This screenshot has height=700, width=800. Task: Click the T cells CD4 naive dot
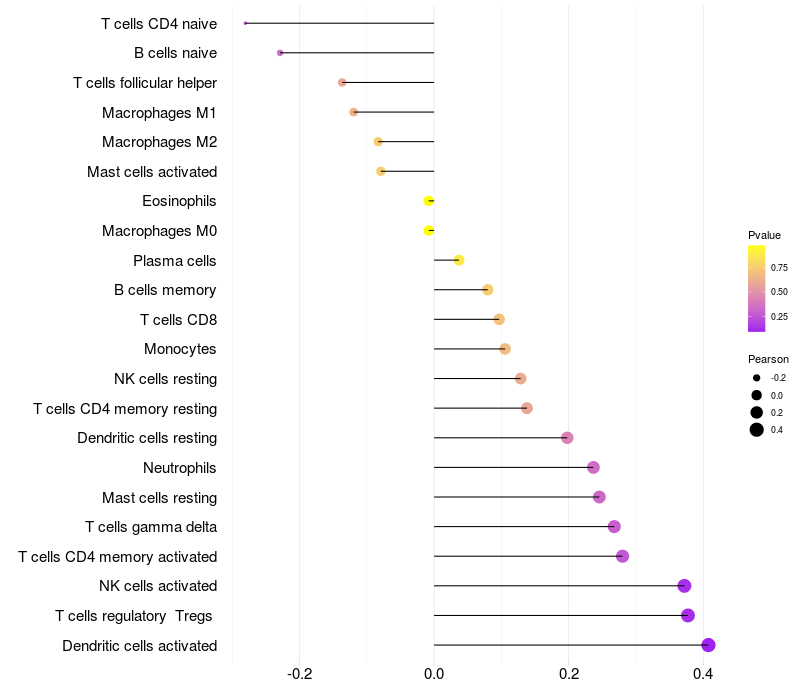coord(245,23)
